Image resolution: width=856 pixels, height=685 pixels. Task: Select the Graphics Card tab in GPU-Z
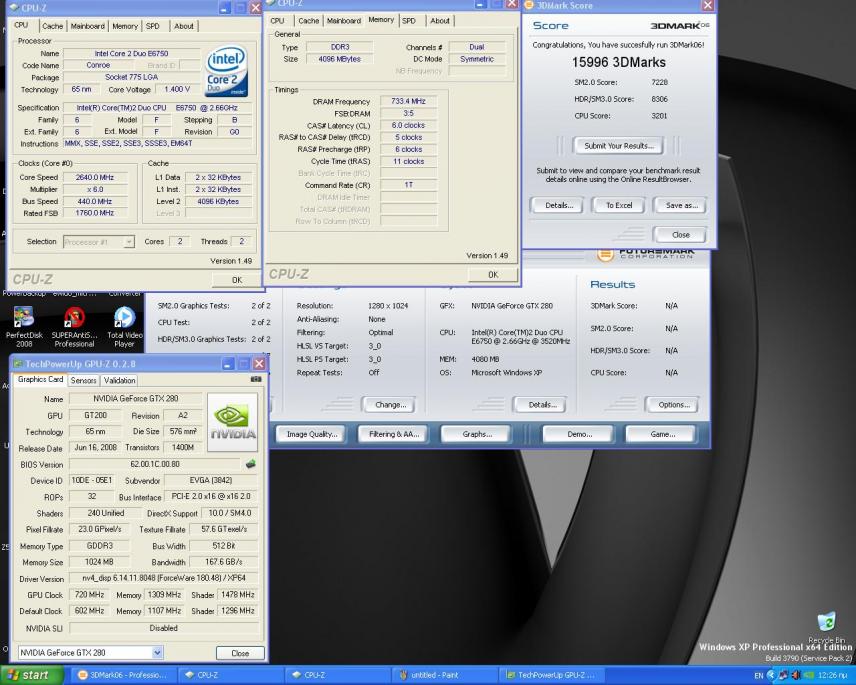[x=40, y=379]
